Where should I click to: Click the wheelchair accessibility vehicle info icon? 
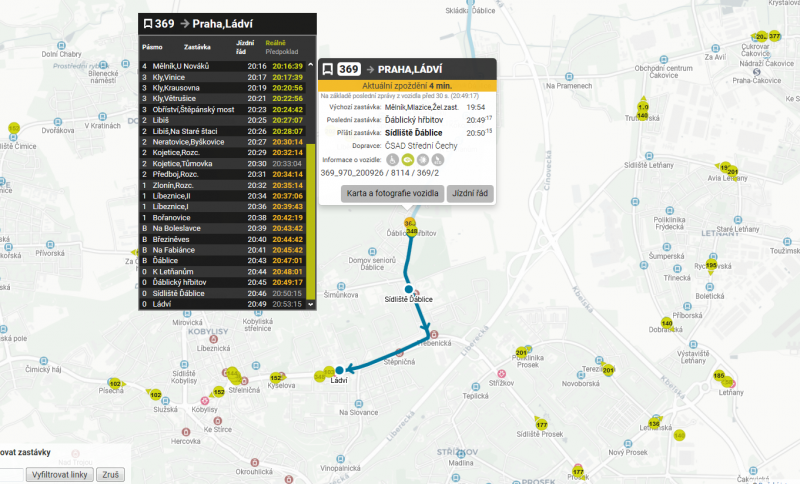(x=392, y=160)
